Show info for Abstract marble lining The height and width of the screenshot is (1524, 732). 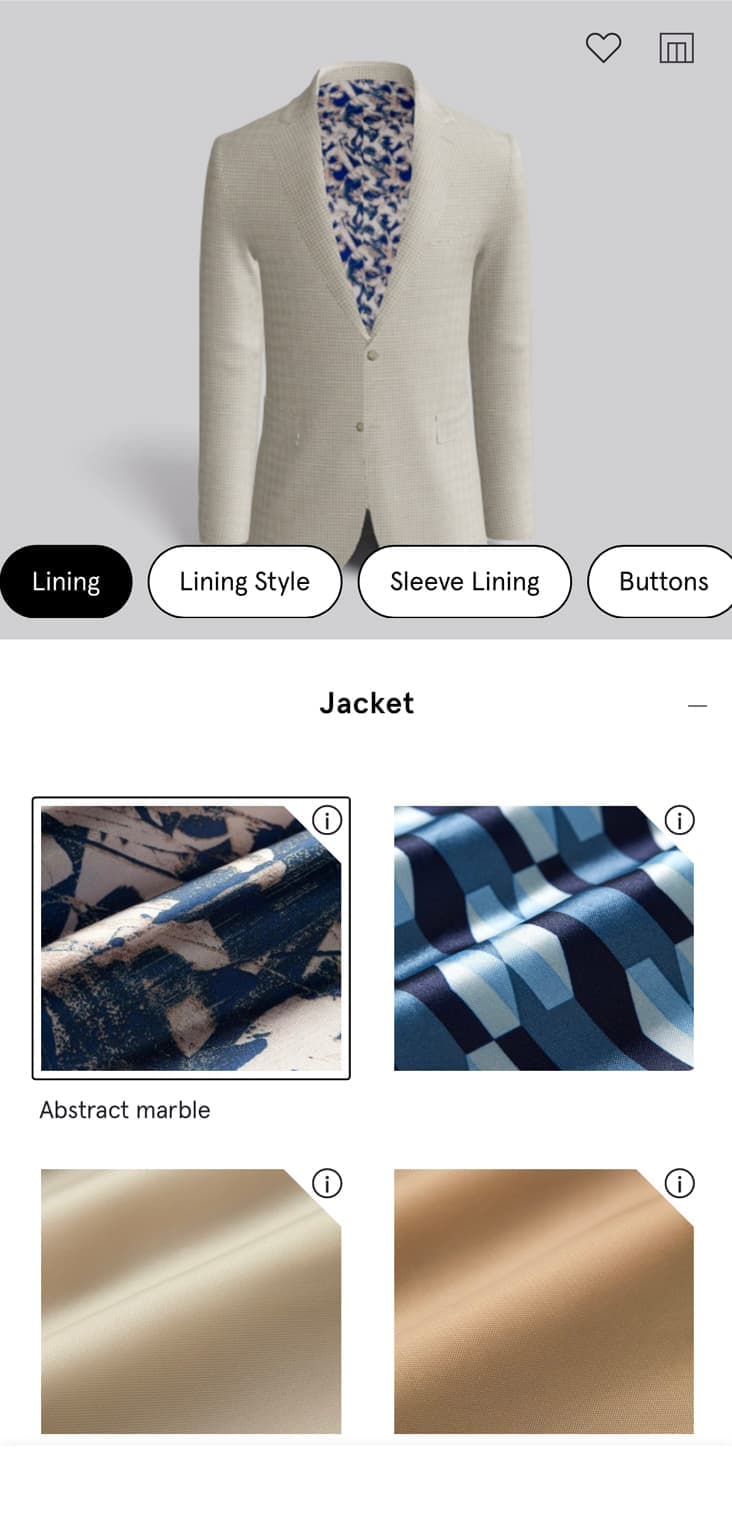327,820
